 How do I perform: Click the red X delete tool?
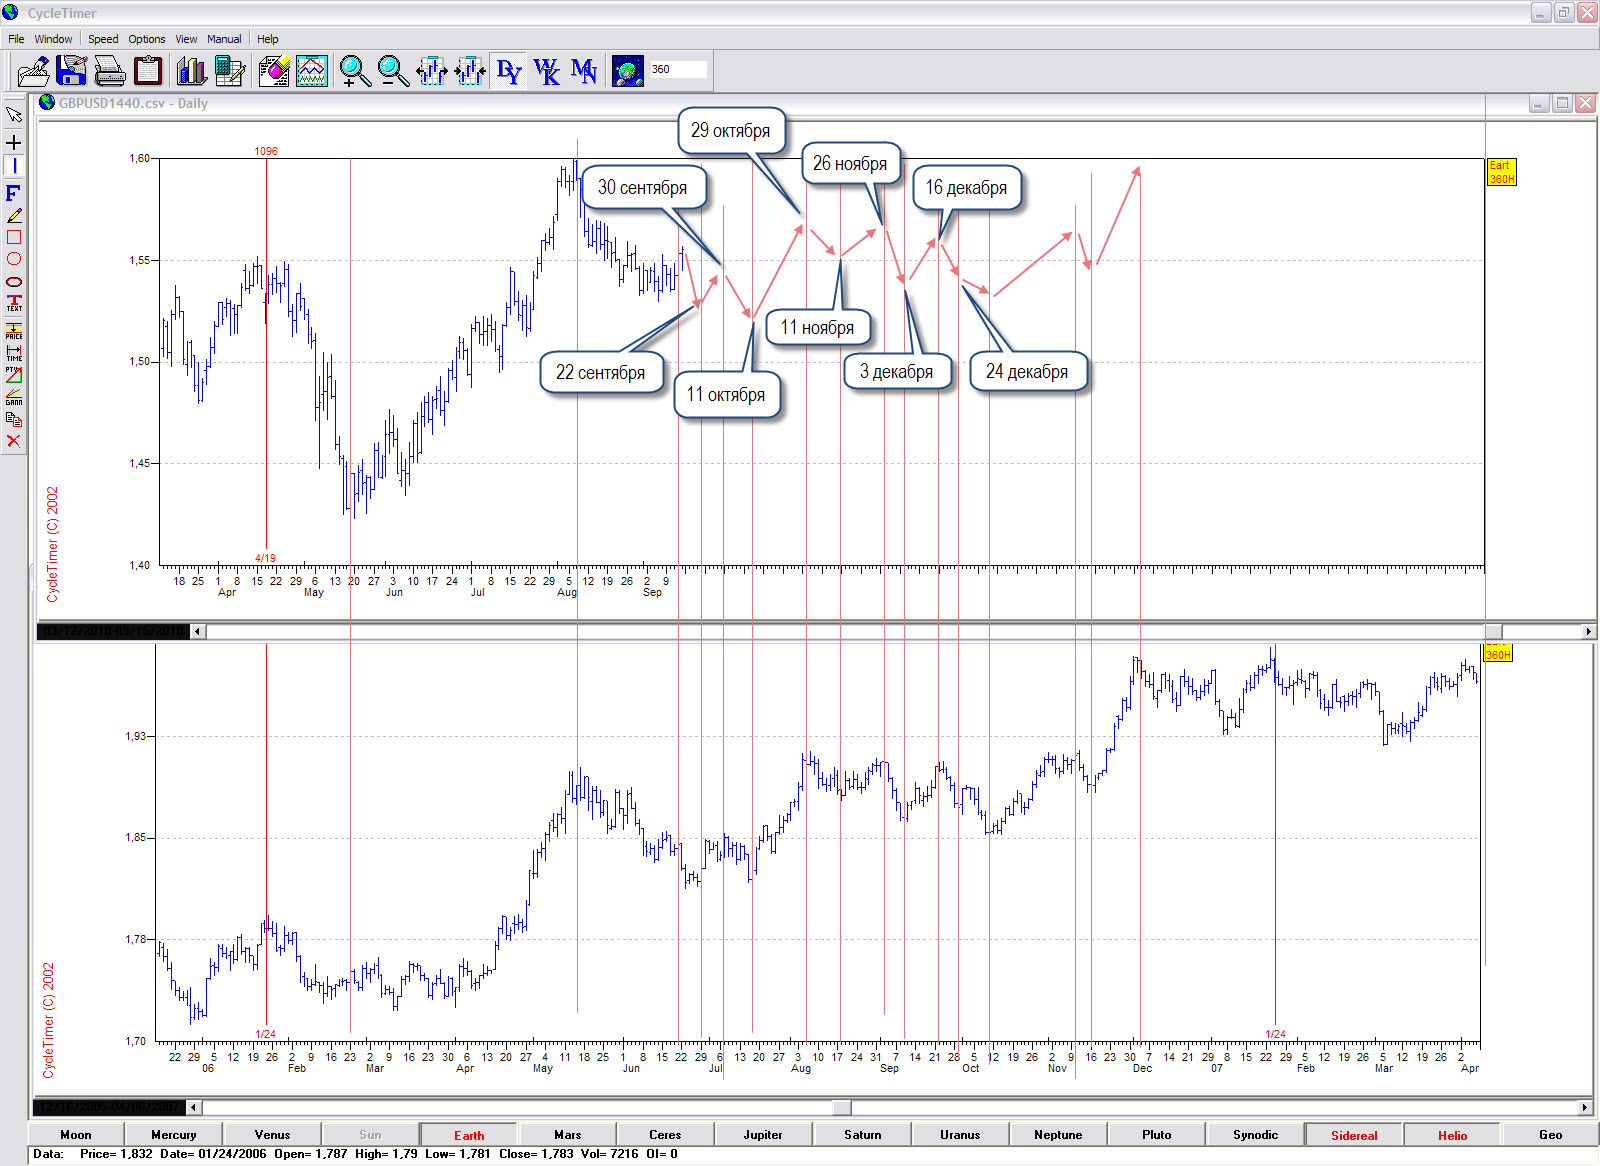pyautogui.click(x=14, y=441)
